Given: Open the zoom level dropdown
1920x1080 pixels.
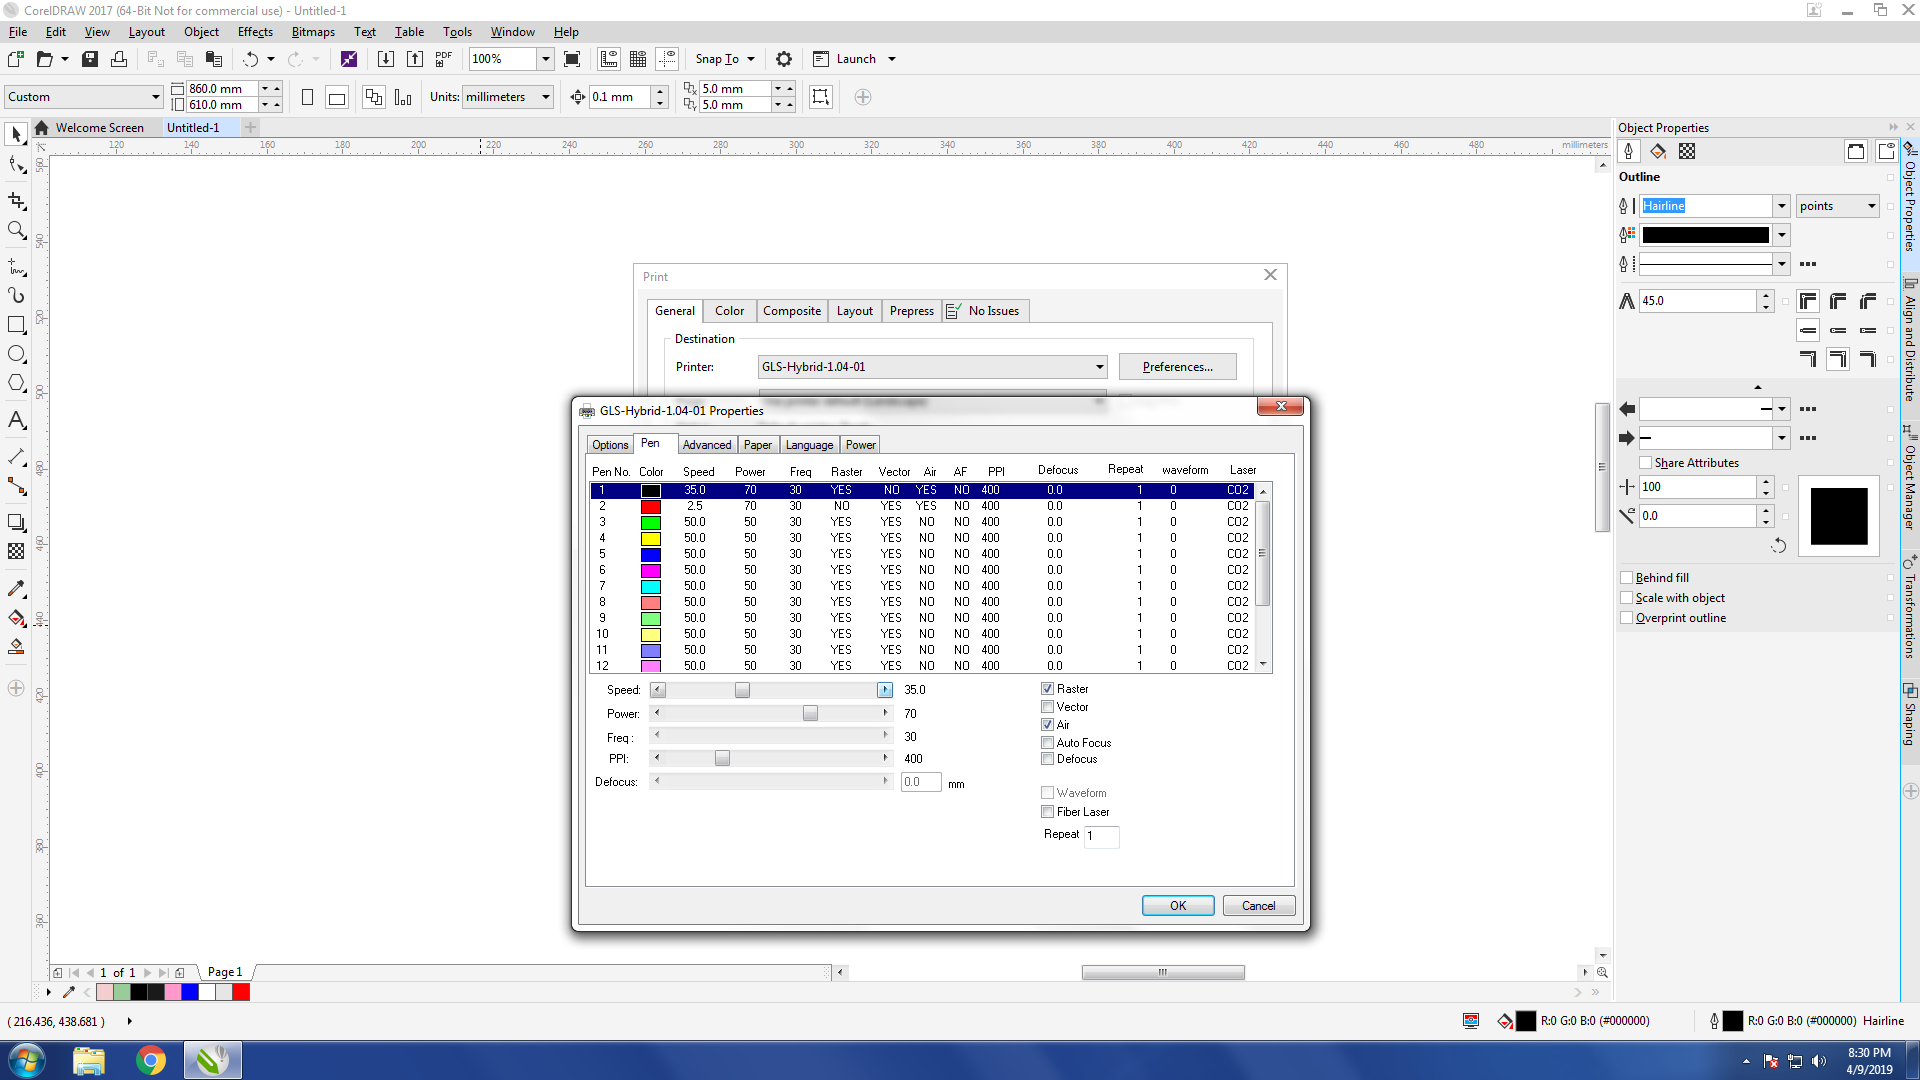Looking at the screenshot, I should [x=546, y=59].
